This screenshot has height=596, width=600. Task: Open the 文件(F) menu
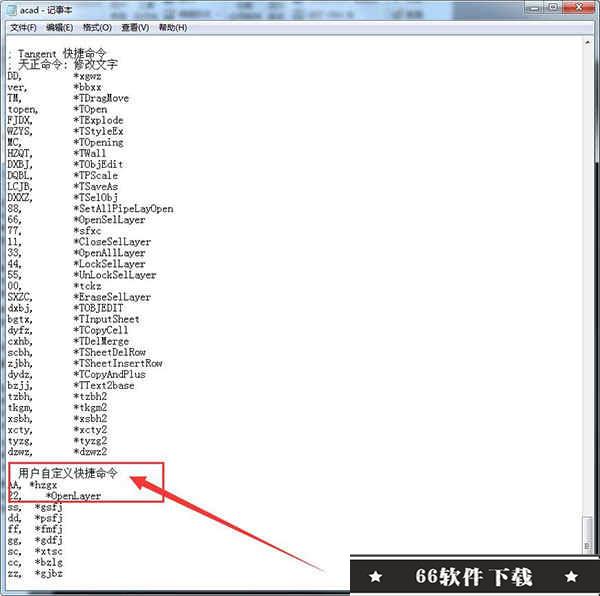[x=23, y=28]
